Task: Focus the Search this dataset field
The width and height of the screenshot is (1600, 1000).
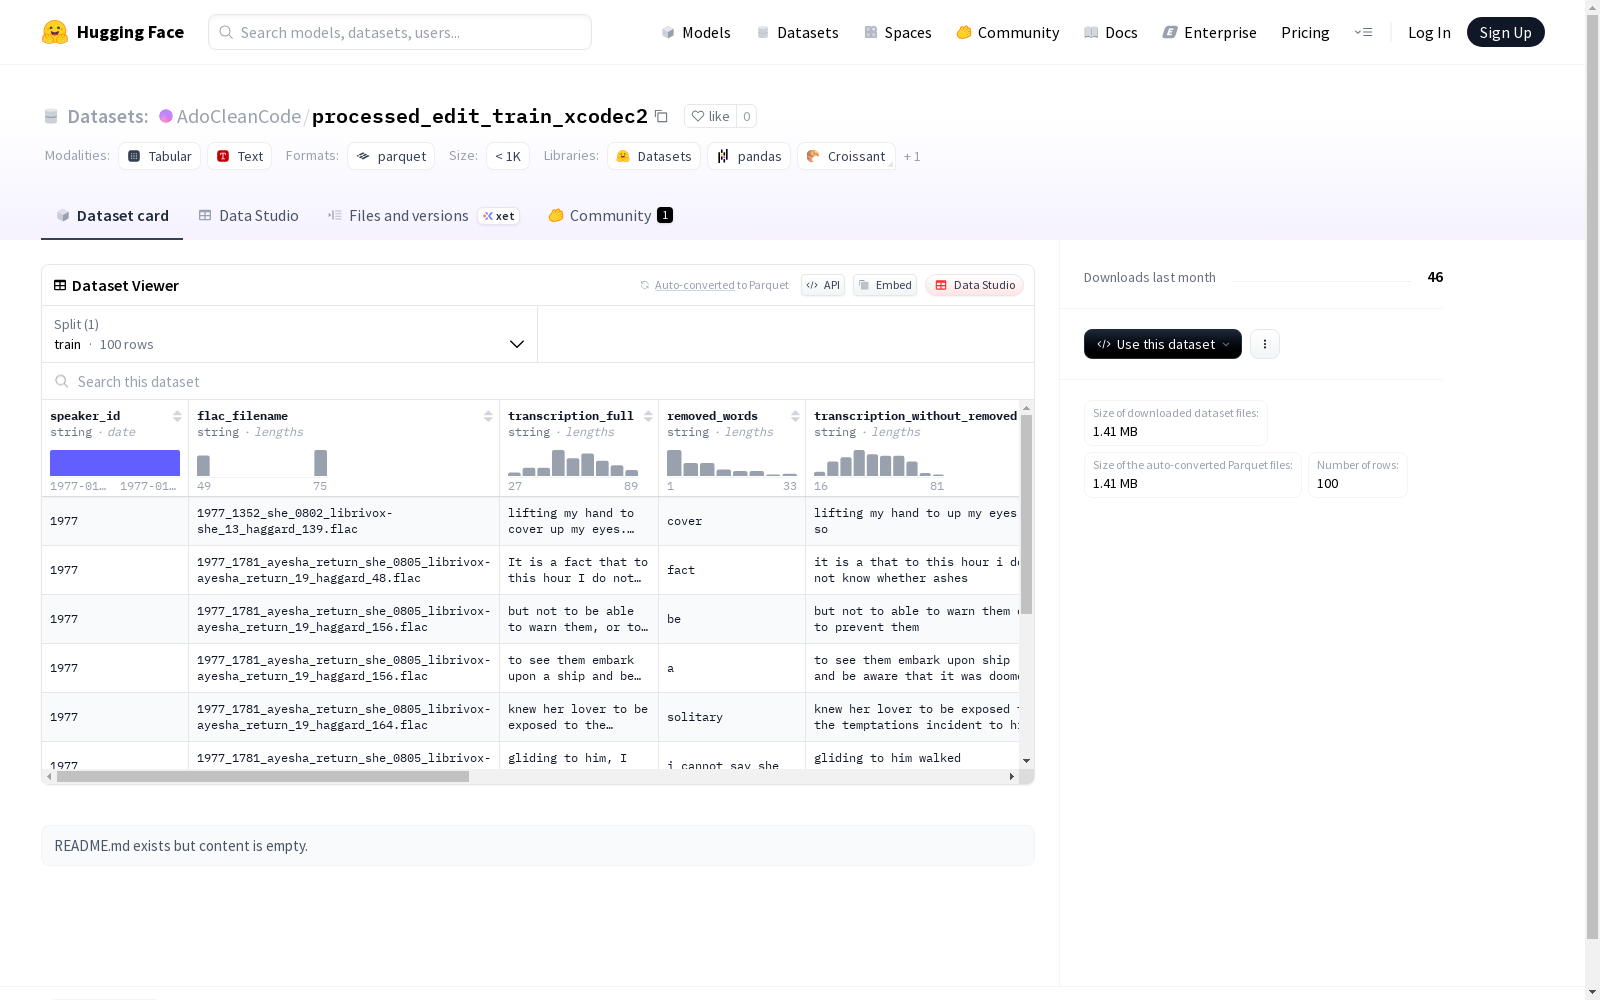Action: click(x=538, y=381)
